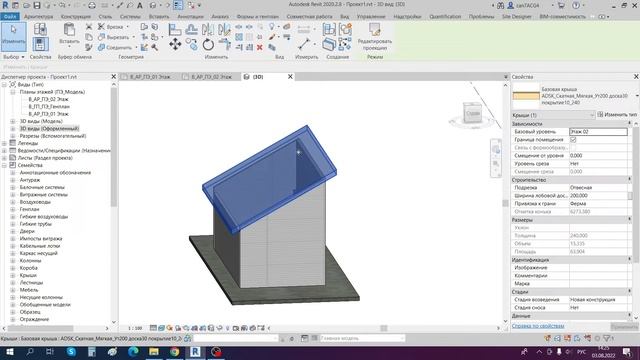Switch to the В_АР_ПЭ_01 Этаж view tab

[149, 77]
